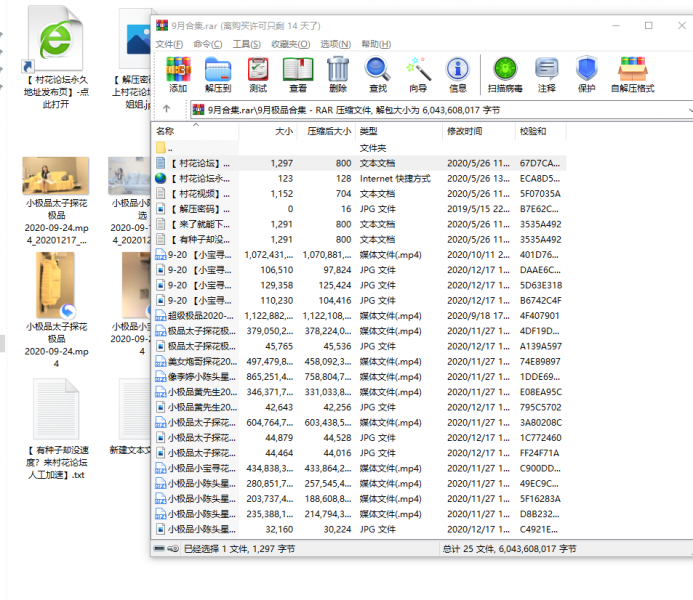Open the 查看 (View) toolbar tool

(297, 74)
